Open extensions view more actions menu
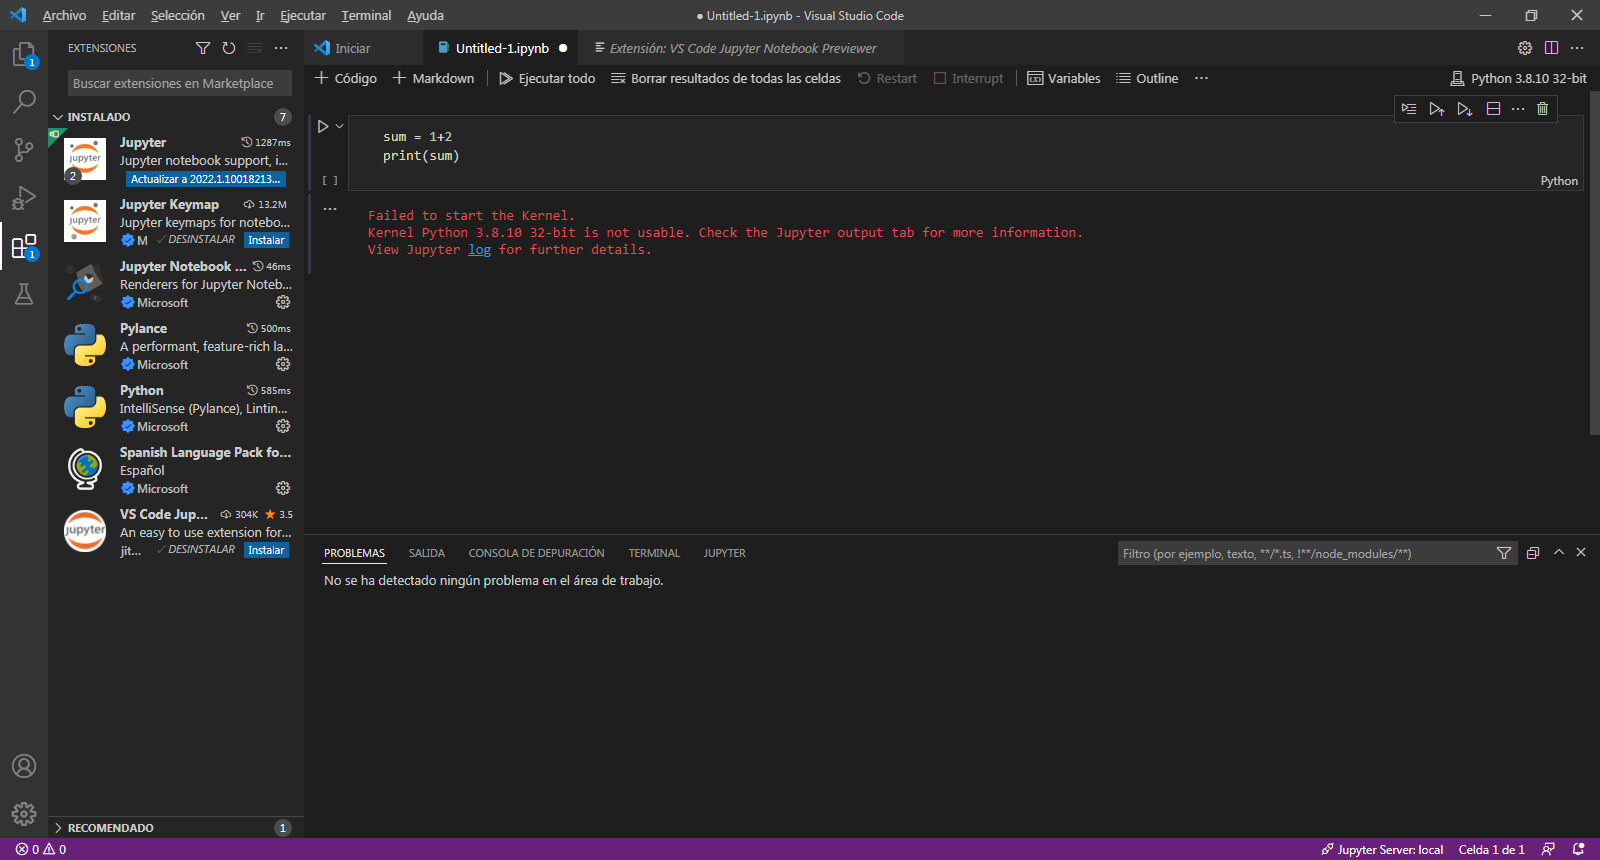The image size is (1600, 860). pos(281,48)
